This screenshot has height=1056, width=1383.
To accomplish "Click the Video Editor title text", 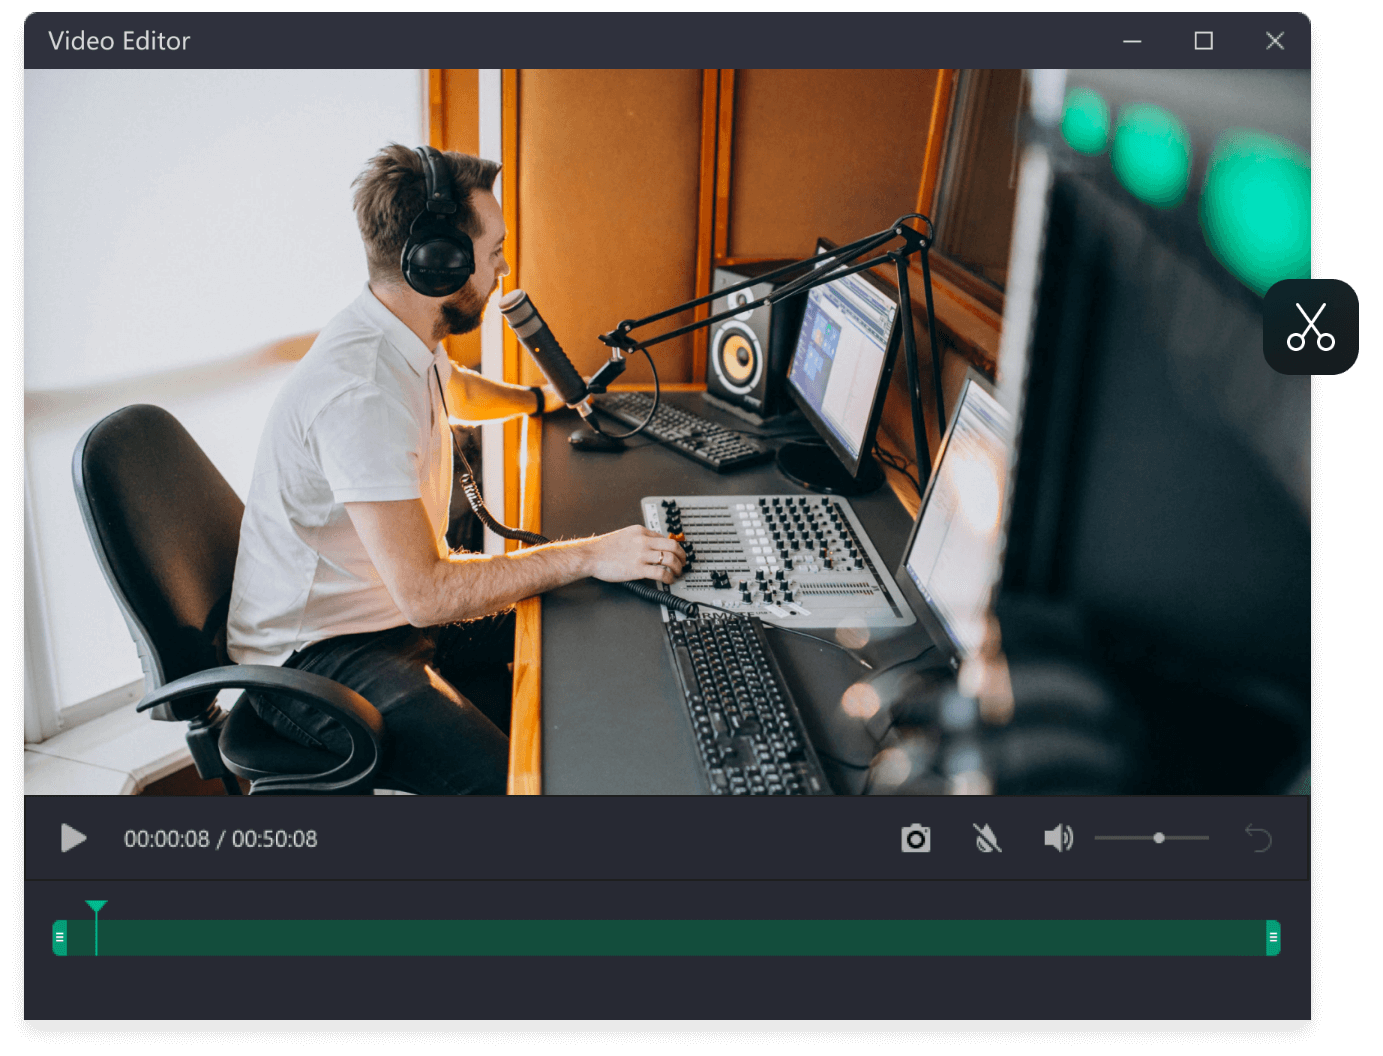I will pos(119,41).
